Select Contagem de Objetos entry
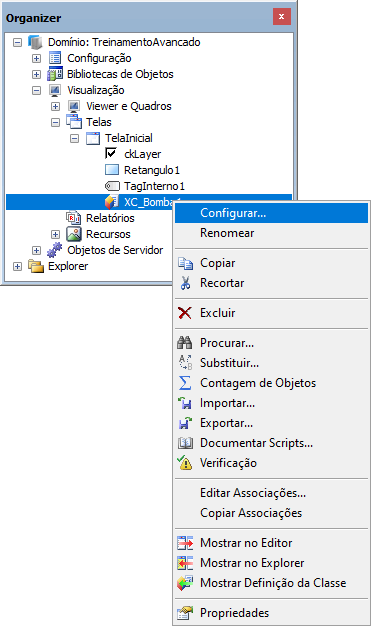Screen dimensions: 371x626 point(272,383)
